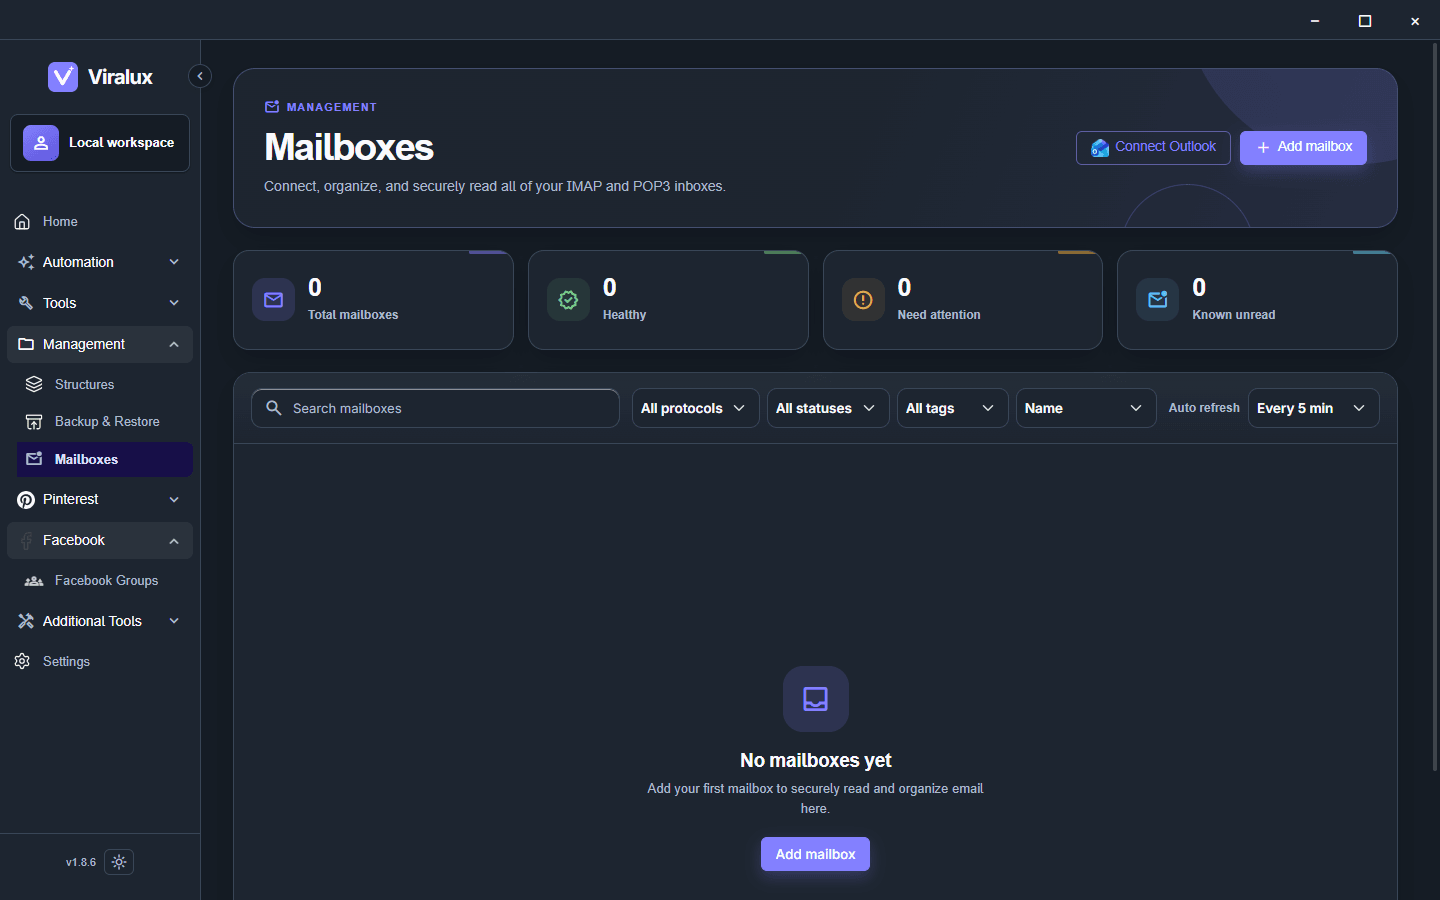The height and width of the screenshot is (900, 1440).
Task: Click the search magnifier icon
Action: tap(273, 408)
